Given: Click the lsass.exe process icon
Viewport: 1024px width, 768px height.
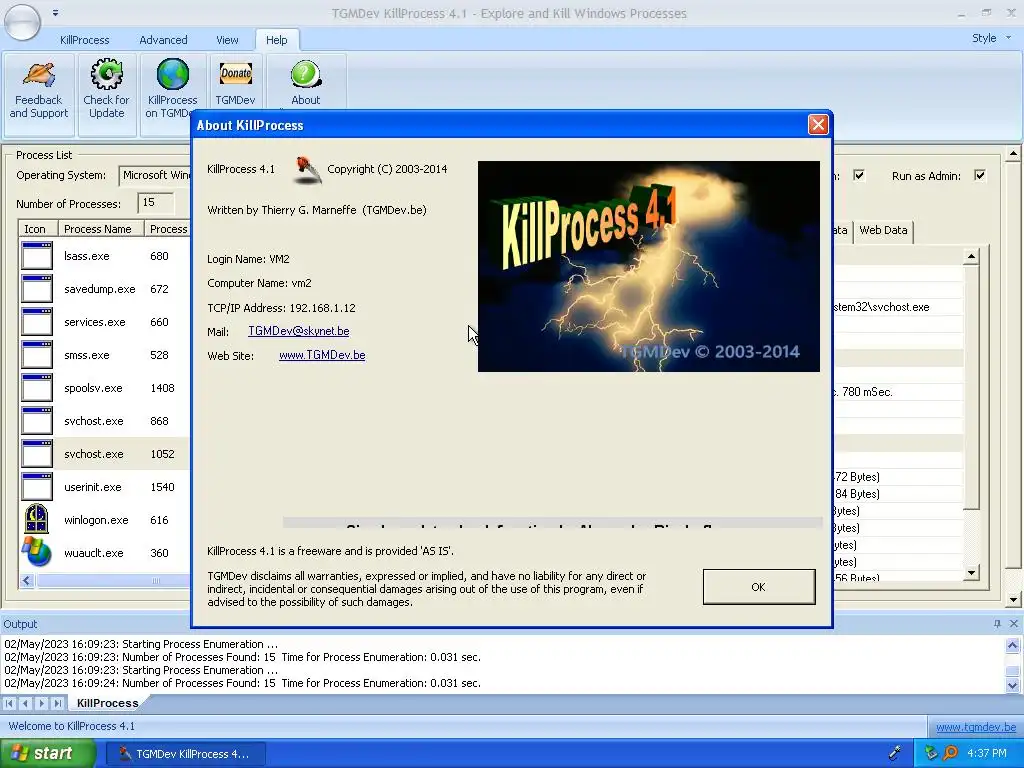Looking at the screenshot, I should point(37,256).
